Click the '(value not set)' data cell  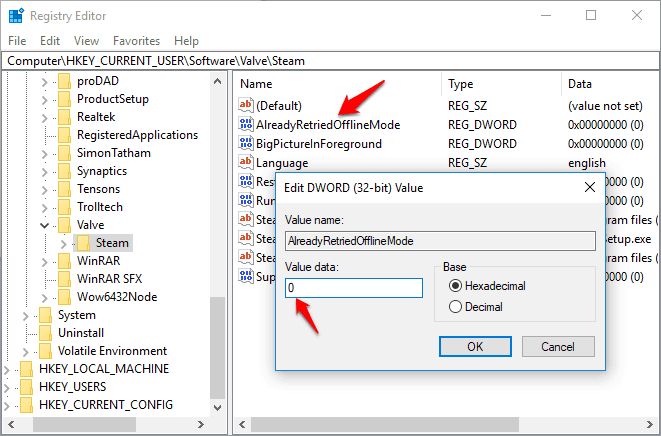pyautogui.click(x=605, y=106)
